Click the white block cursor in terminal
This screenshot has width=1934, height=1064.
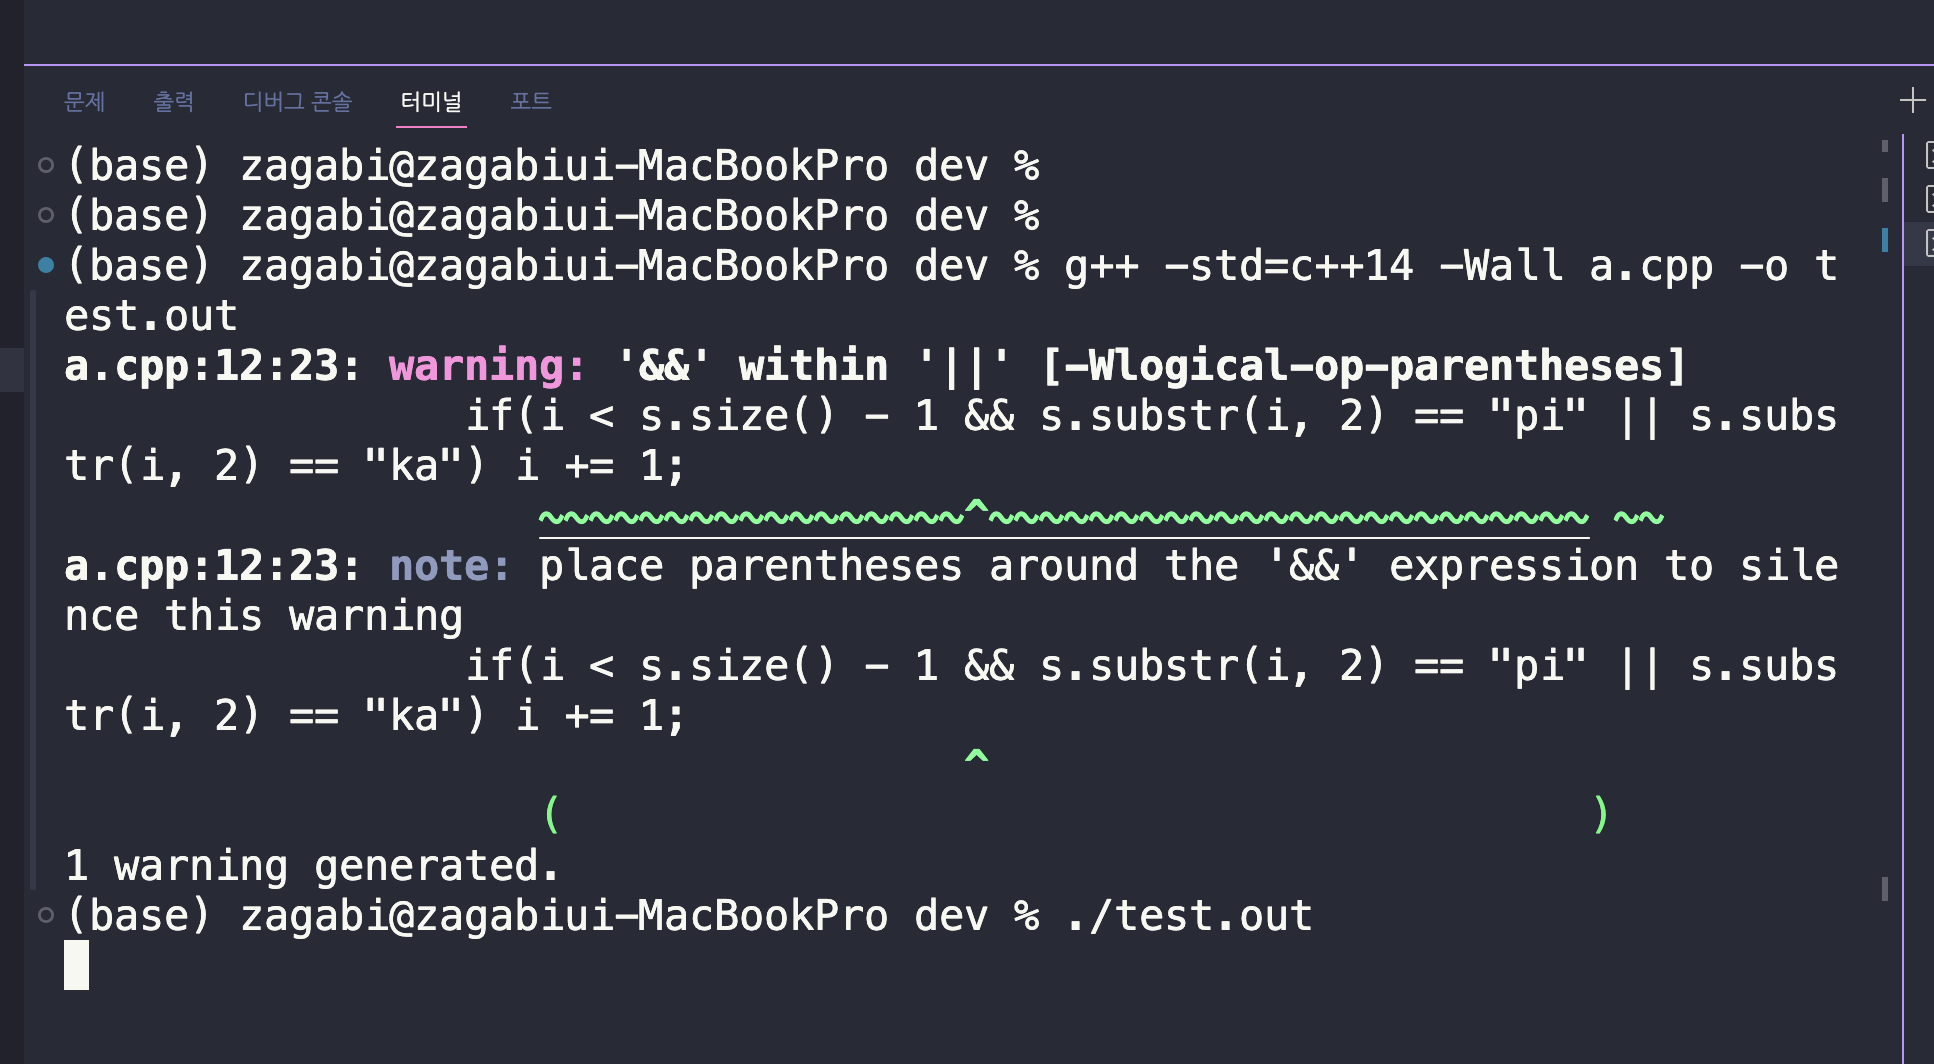[77, 965]
